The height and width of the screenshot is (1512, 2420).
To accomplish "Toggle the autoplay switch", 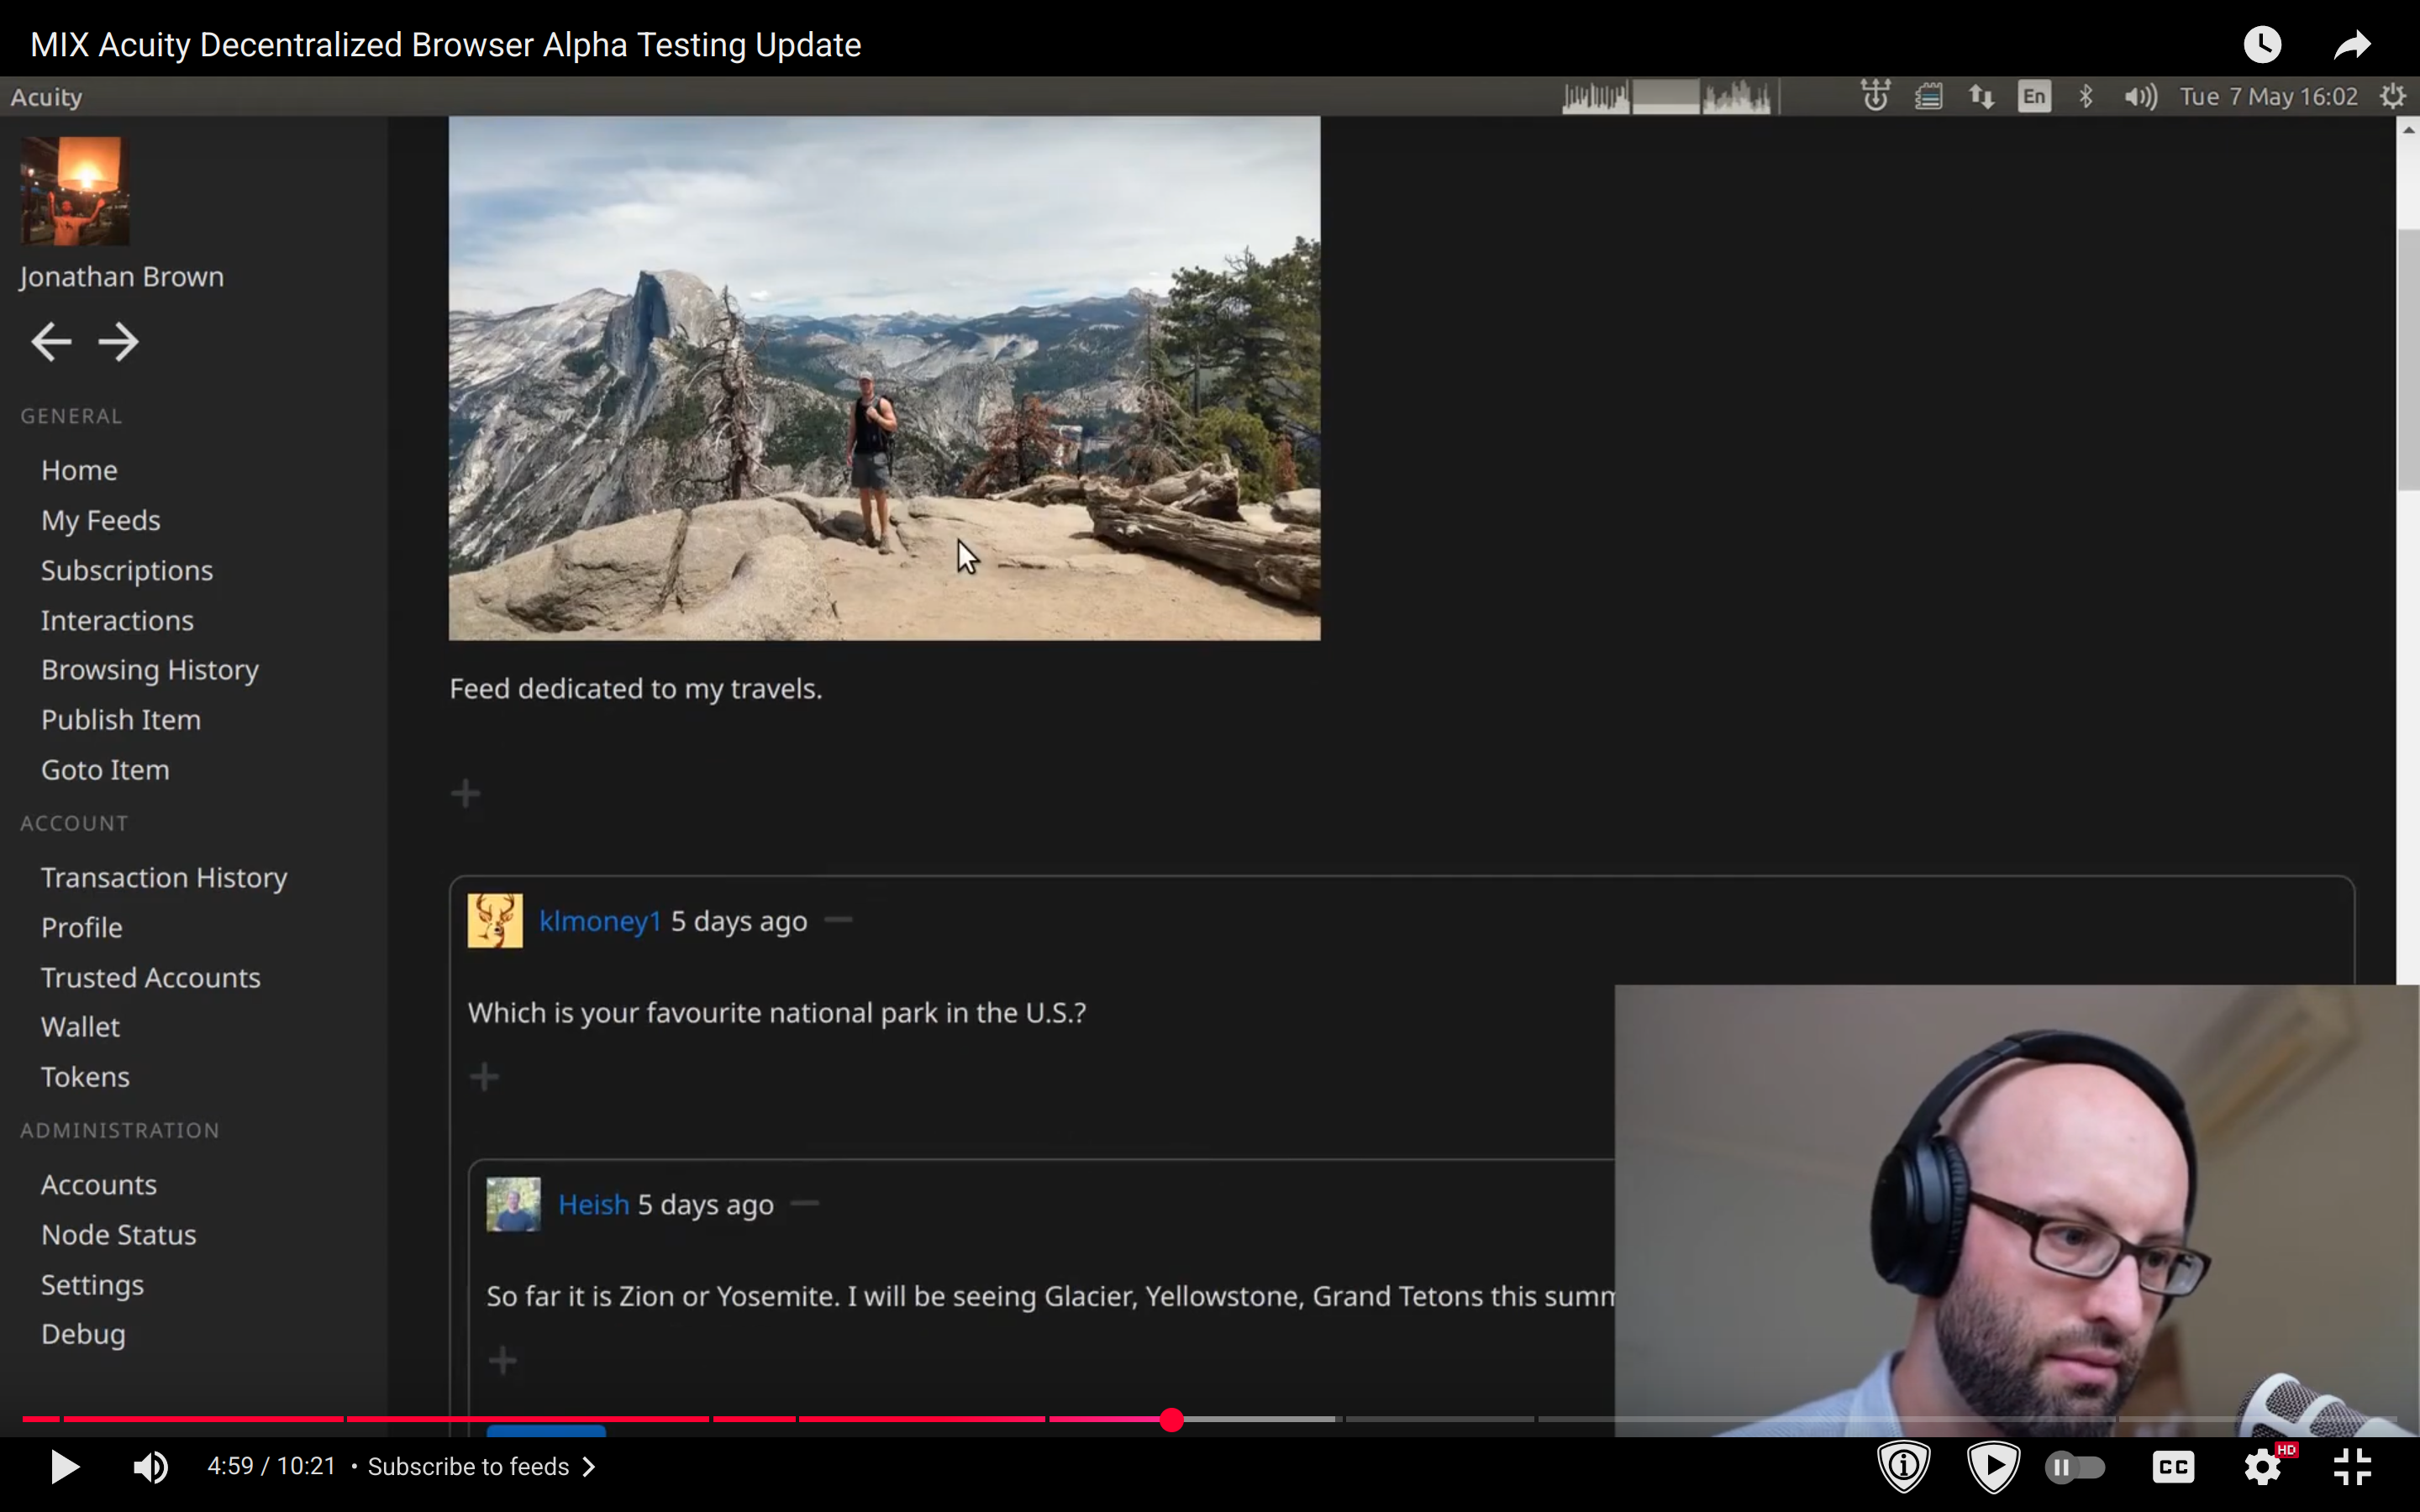I will 2075,1467.
